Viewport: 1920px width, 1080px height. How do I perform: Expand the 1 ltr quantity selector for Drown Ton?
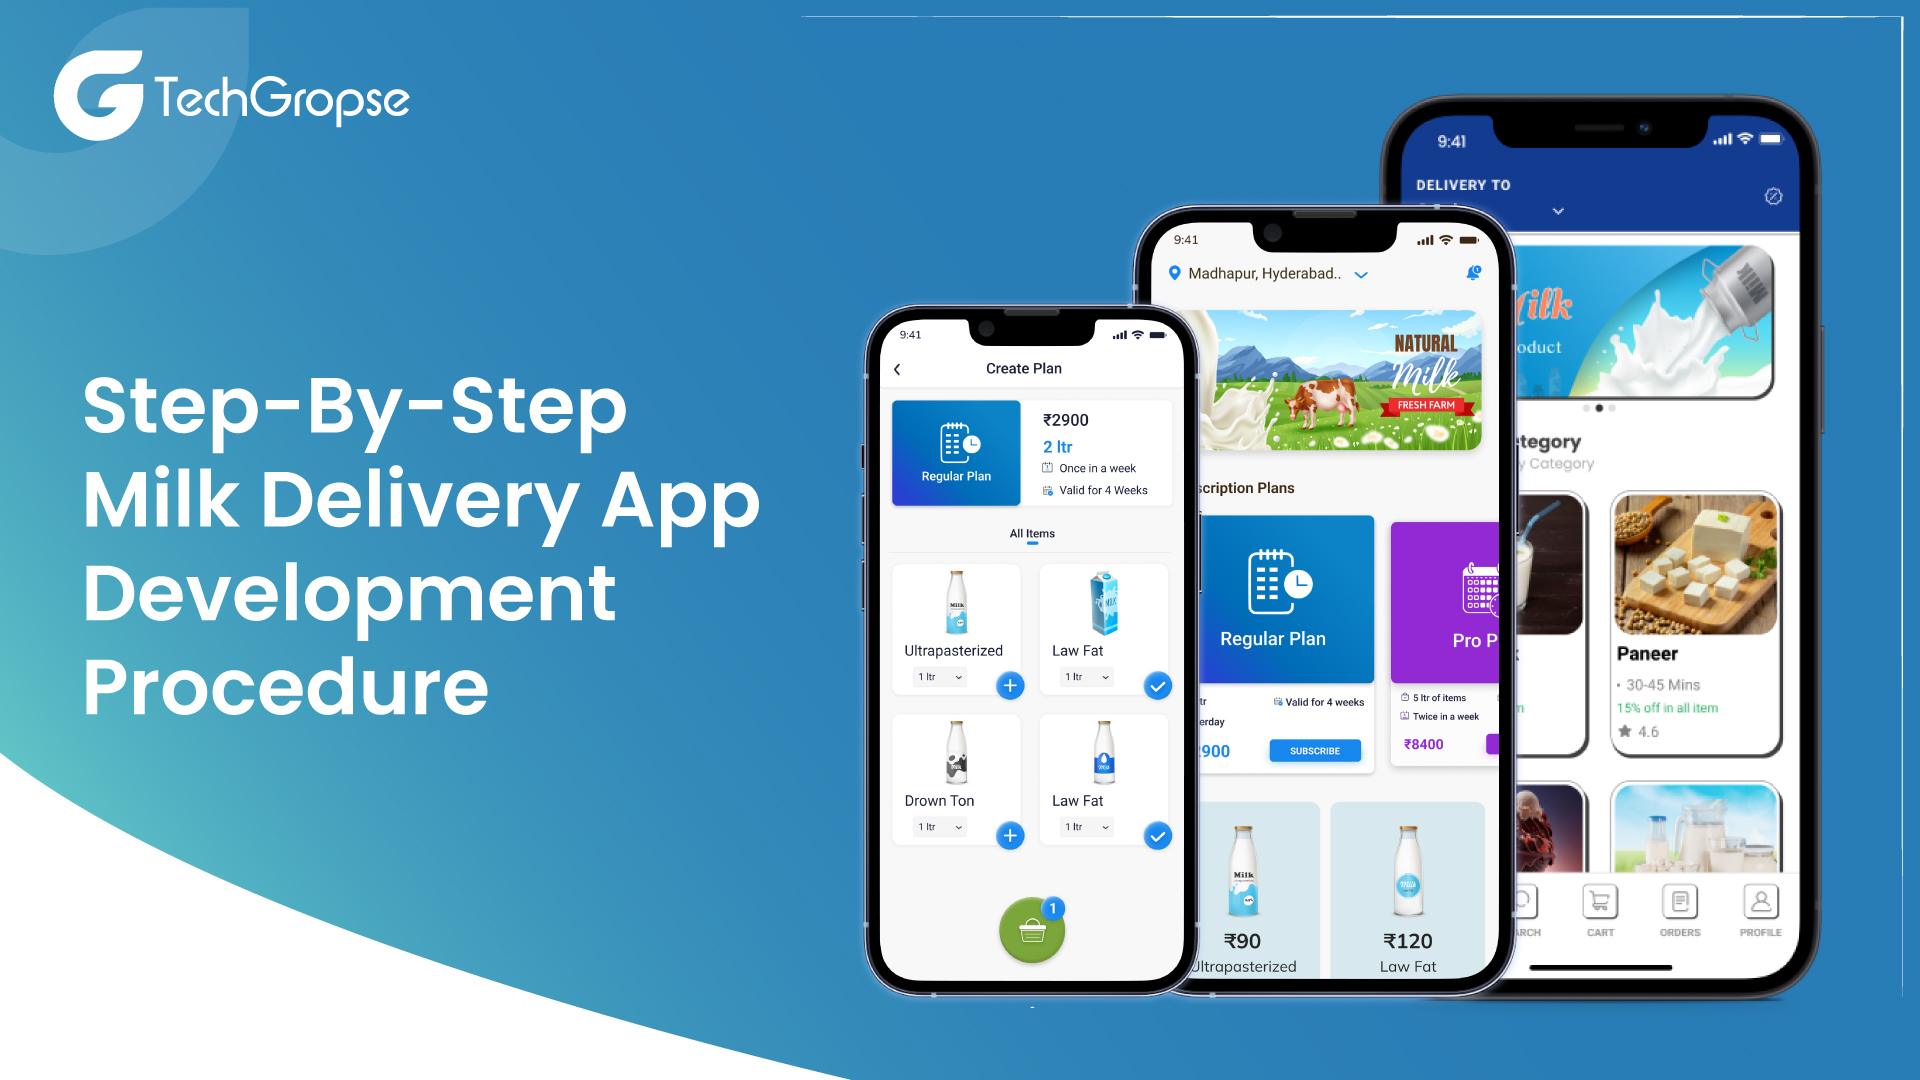(x=938, y=827)
